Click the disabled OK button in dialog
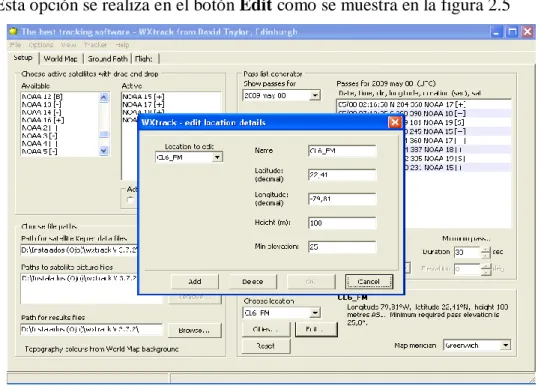Screen dimensions: 541x389 [311, 281]
